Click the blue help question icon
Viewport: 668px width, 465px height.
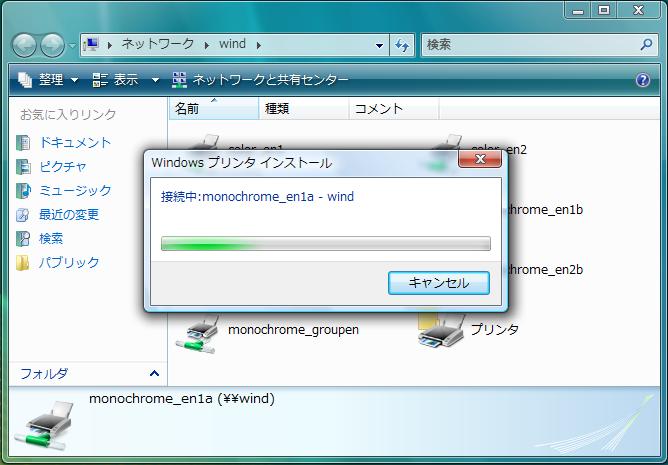pyautogui.click(x=643, y=80)
